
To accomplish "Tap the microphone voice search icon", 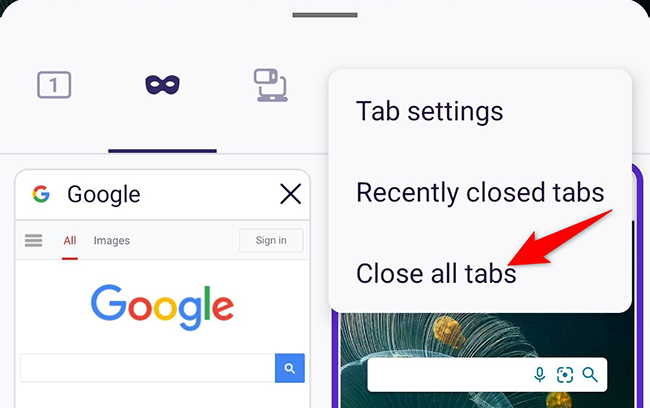I will (539, 374).
